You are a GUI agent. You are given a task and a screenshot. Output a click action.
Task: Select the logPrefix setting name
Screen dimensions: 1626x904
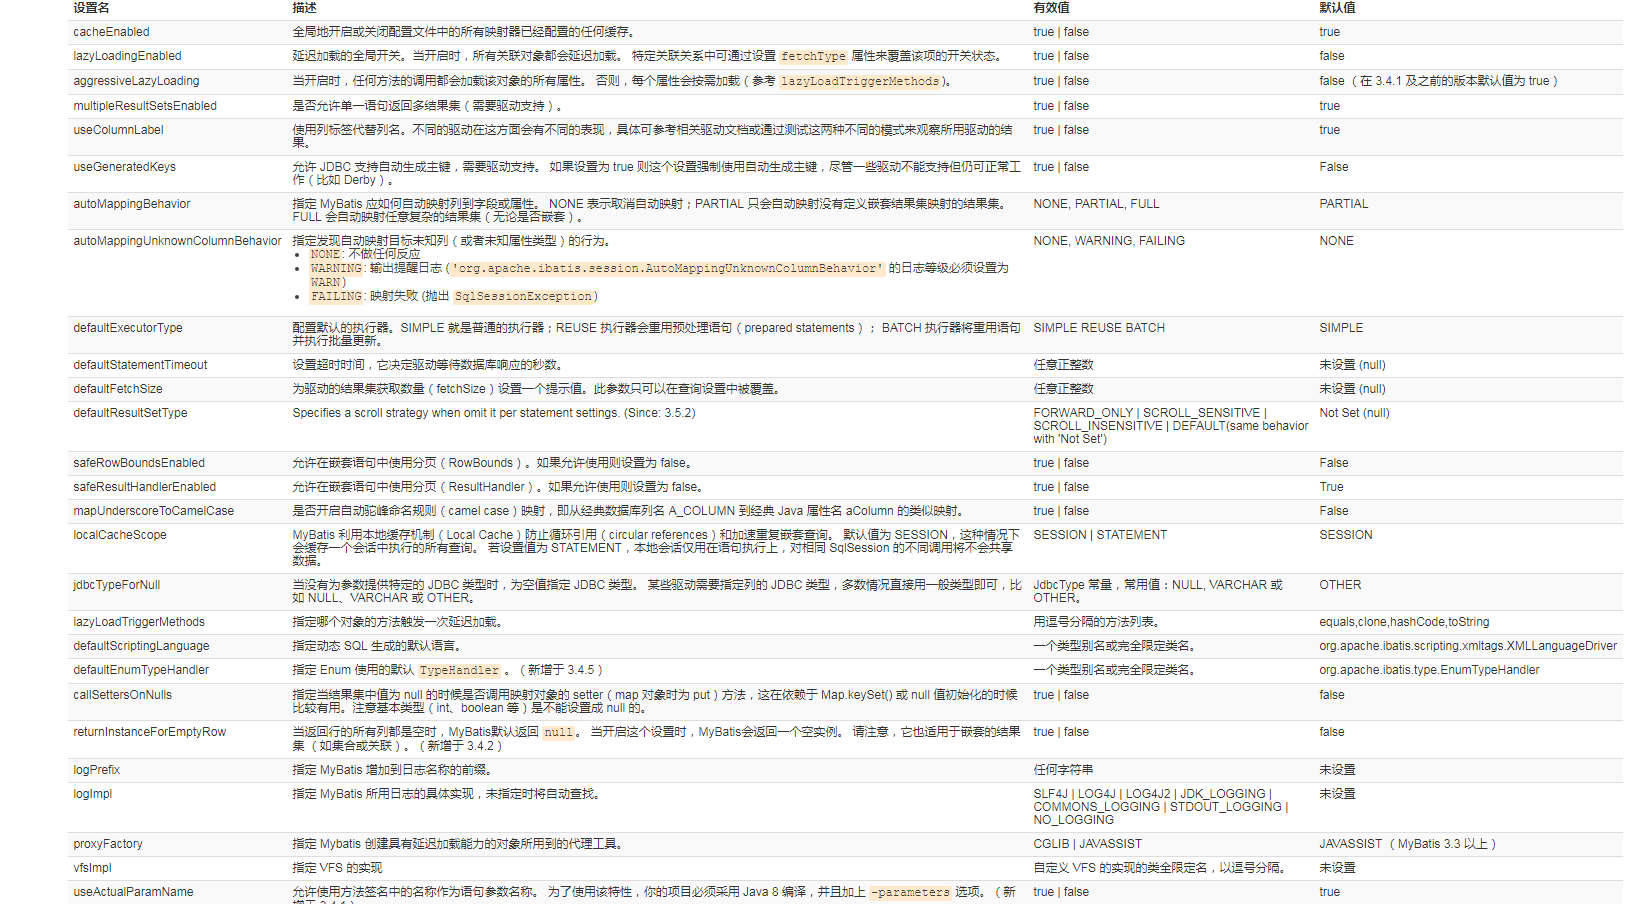pos(96,770)
